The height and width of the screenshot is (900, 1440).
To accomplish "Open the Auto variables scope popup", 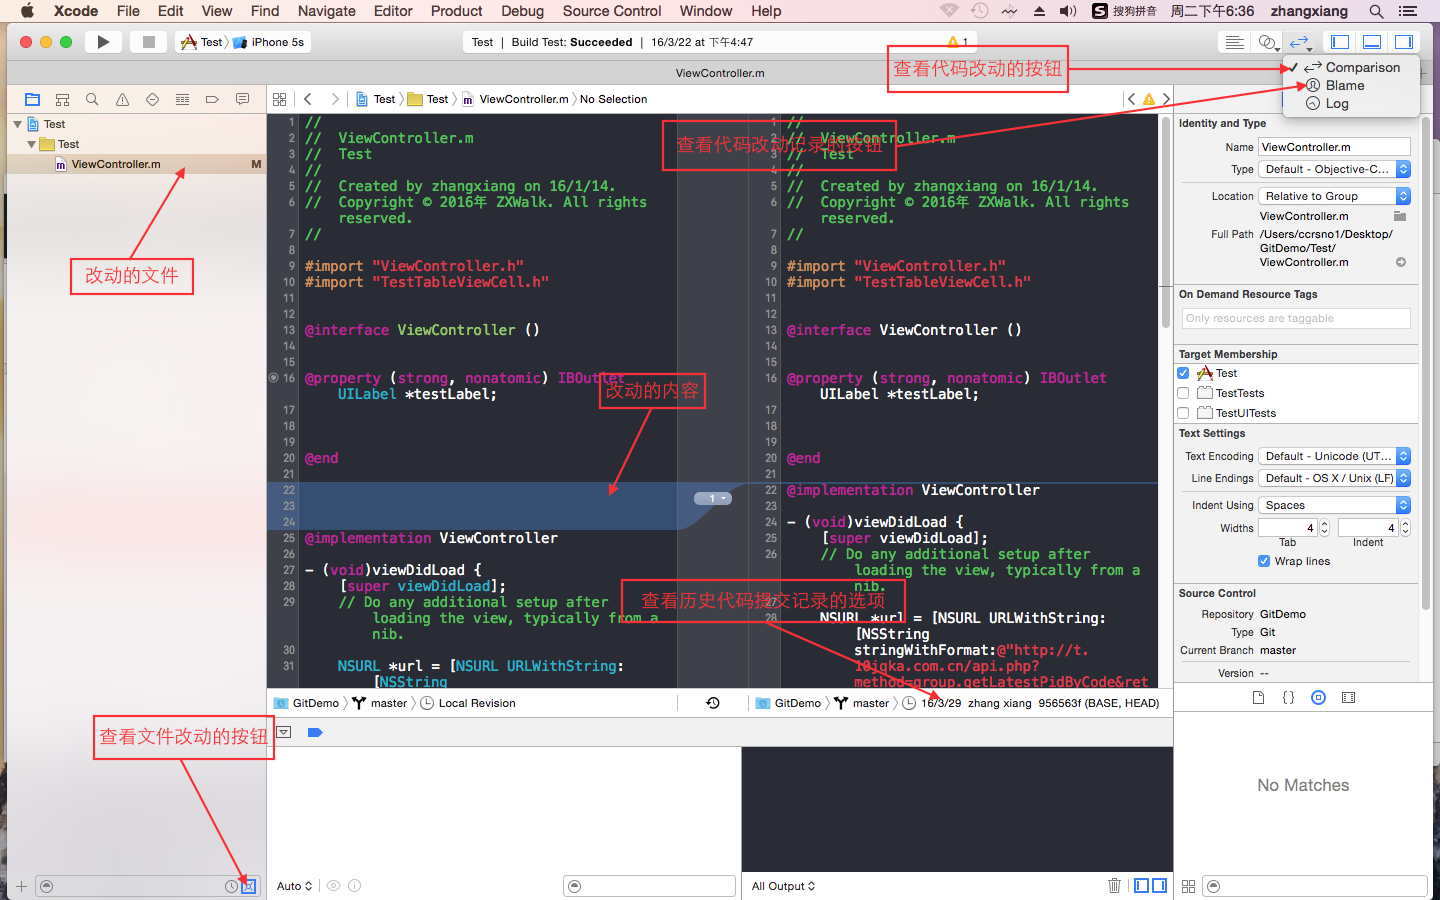I will tap(294, 886).
